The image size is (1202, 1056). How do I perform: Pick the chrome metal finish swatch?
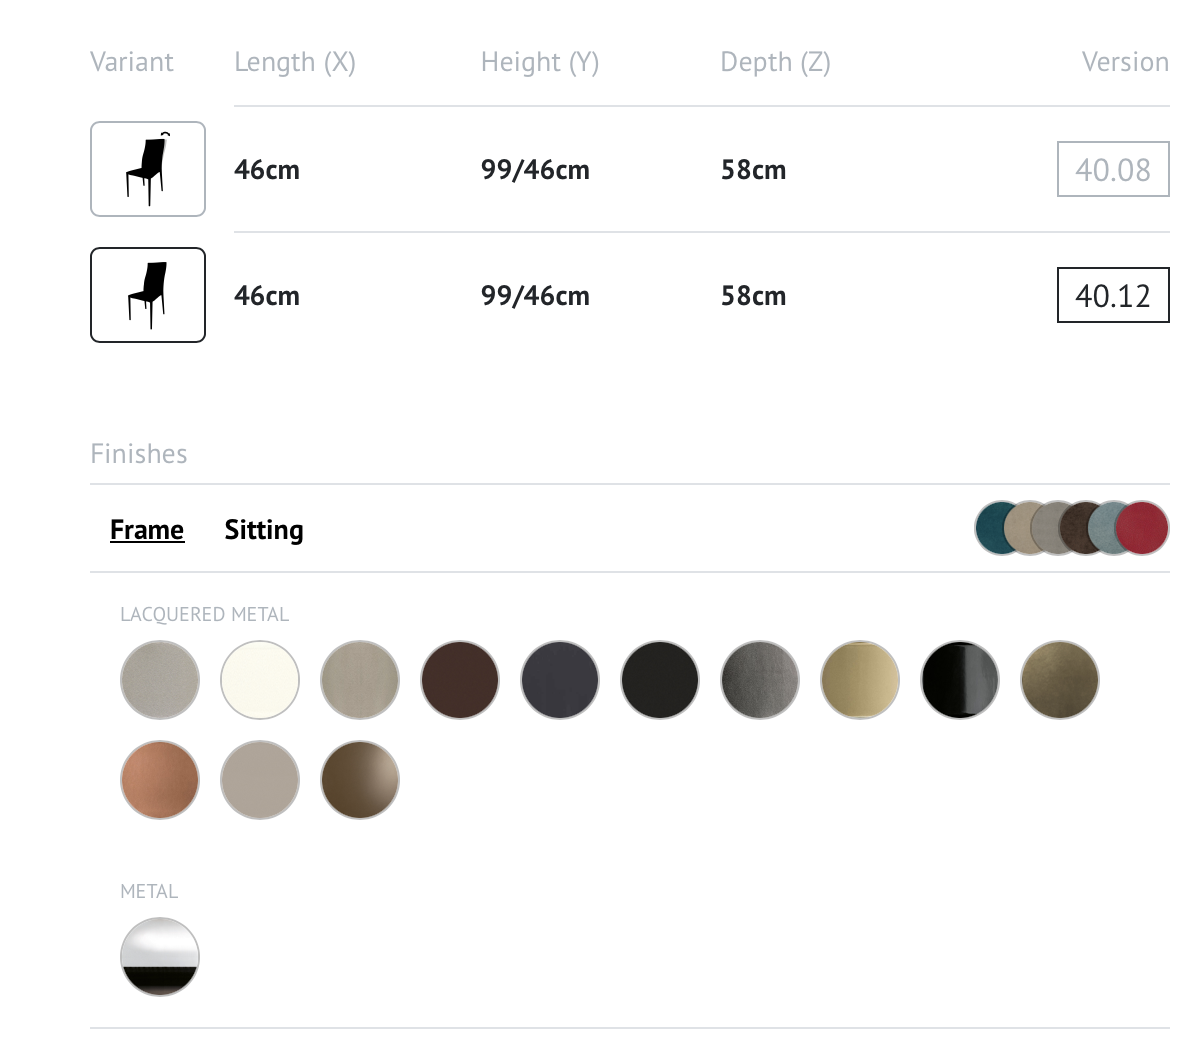(160, 957)
